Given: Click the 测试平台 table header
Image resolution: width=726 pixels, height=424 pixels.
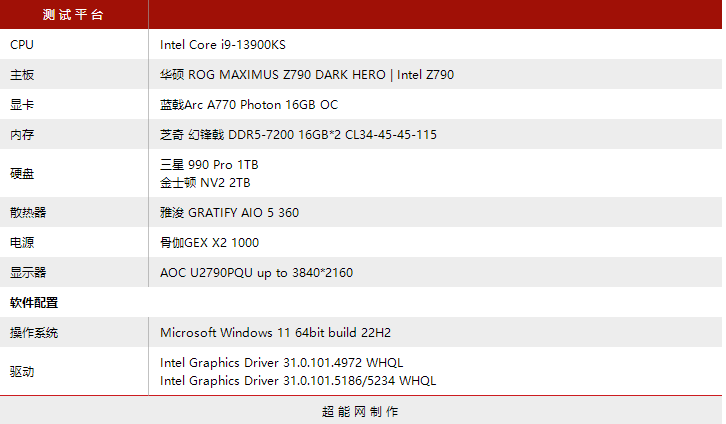Looking at the screenshot, I should (x=73, y=15).
